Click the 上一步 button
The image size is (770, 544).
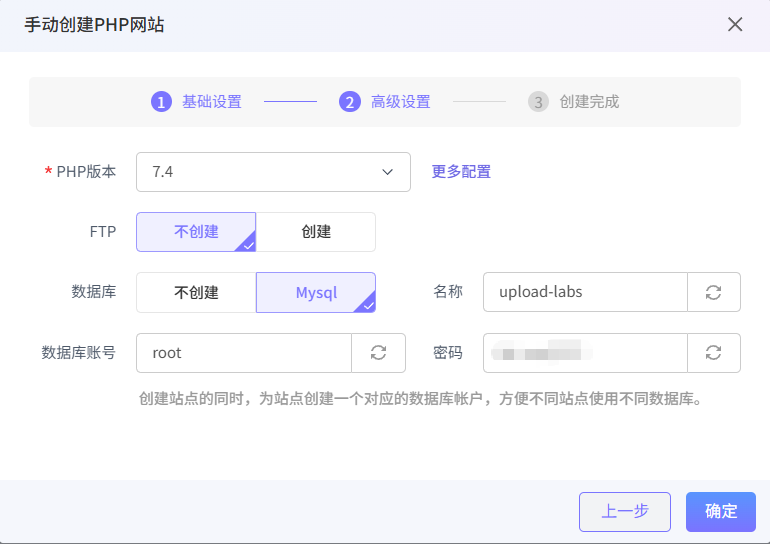(x=625, y=512)
